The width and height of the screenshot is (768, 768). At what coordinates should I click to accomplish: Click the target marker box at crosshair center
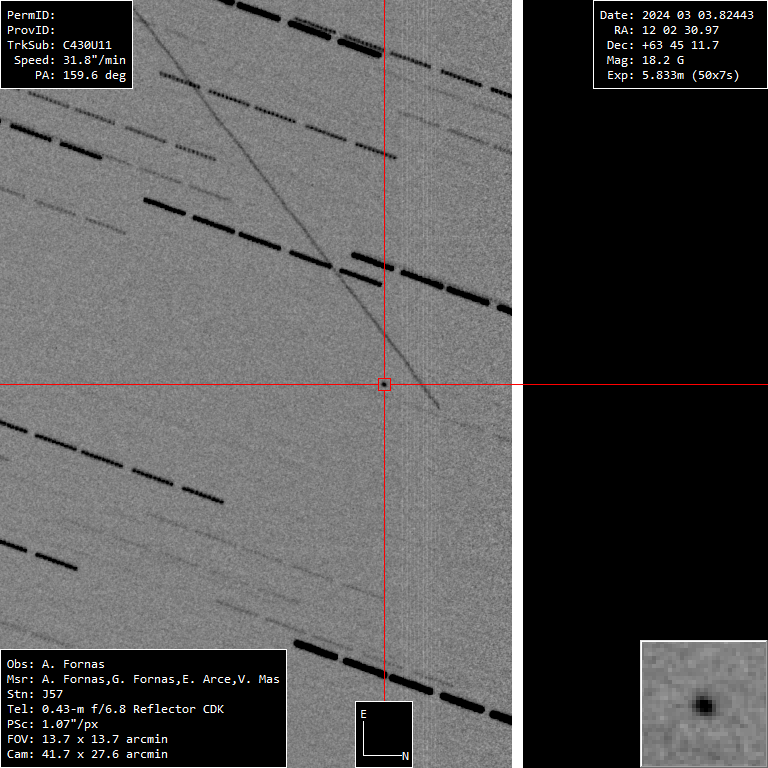coord(384,384)
